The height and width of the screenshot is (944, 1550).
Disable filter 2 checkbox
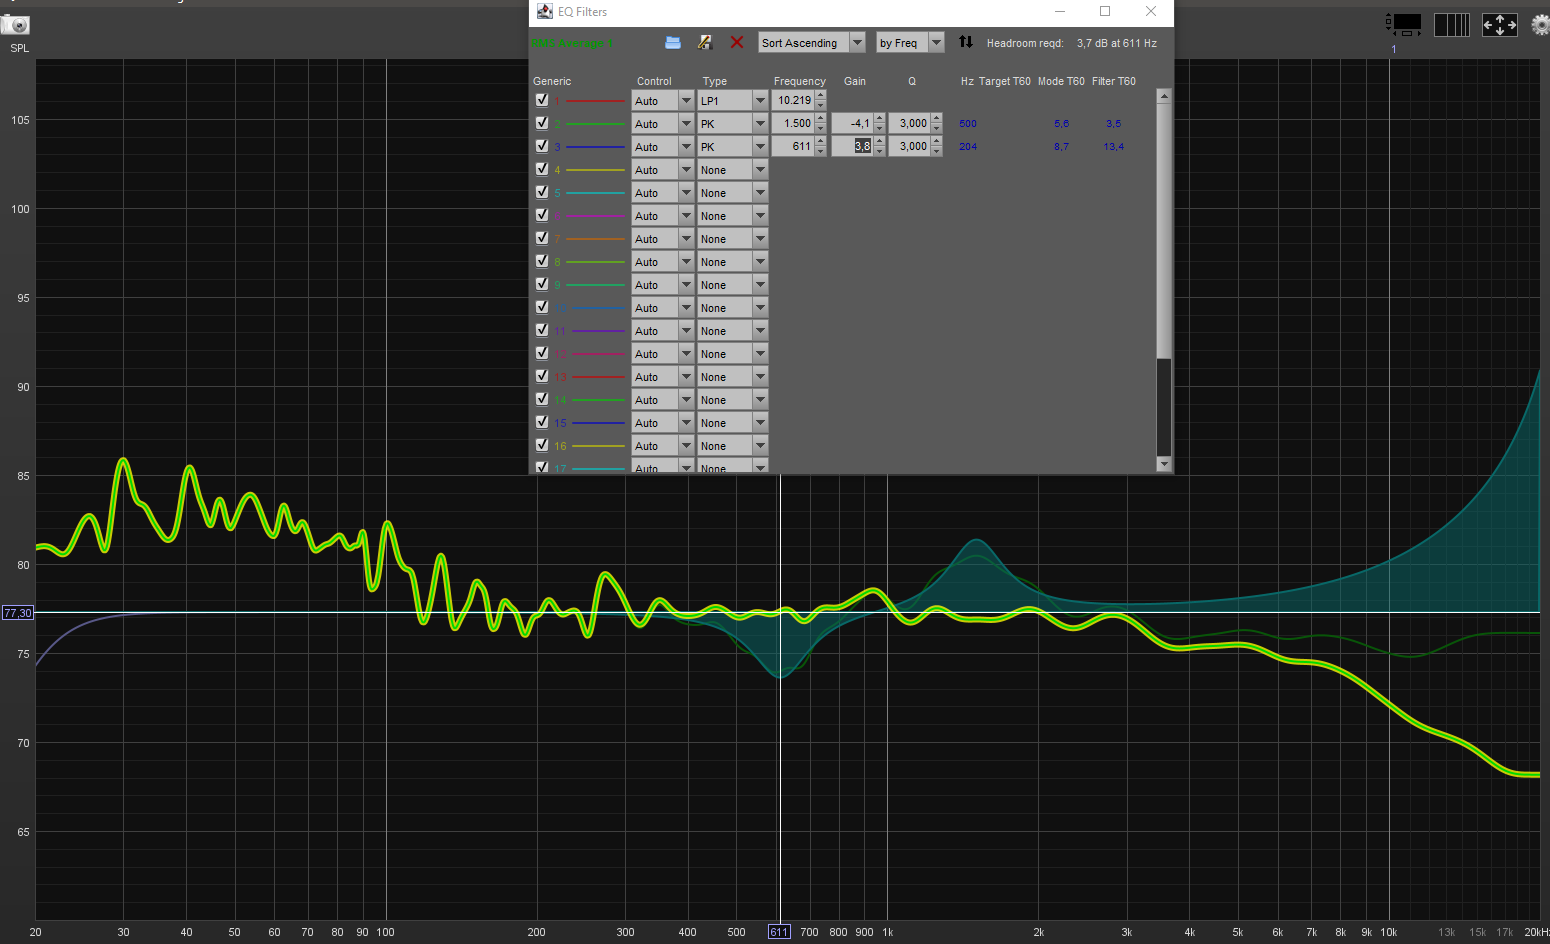(x=542, y=123)
